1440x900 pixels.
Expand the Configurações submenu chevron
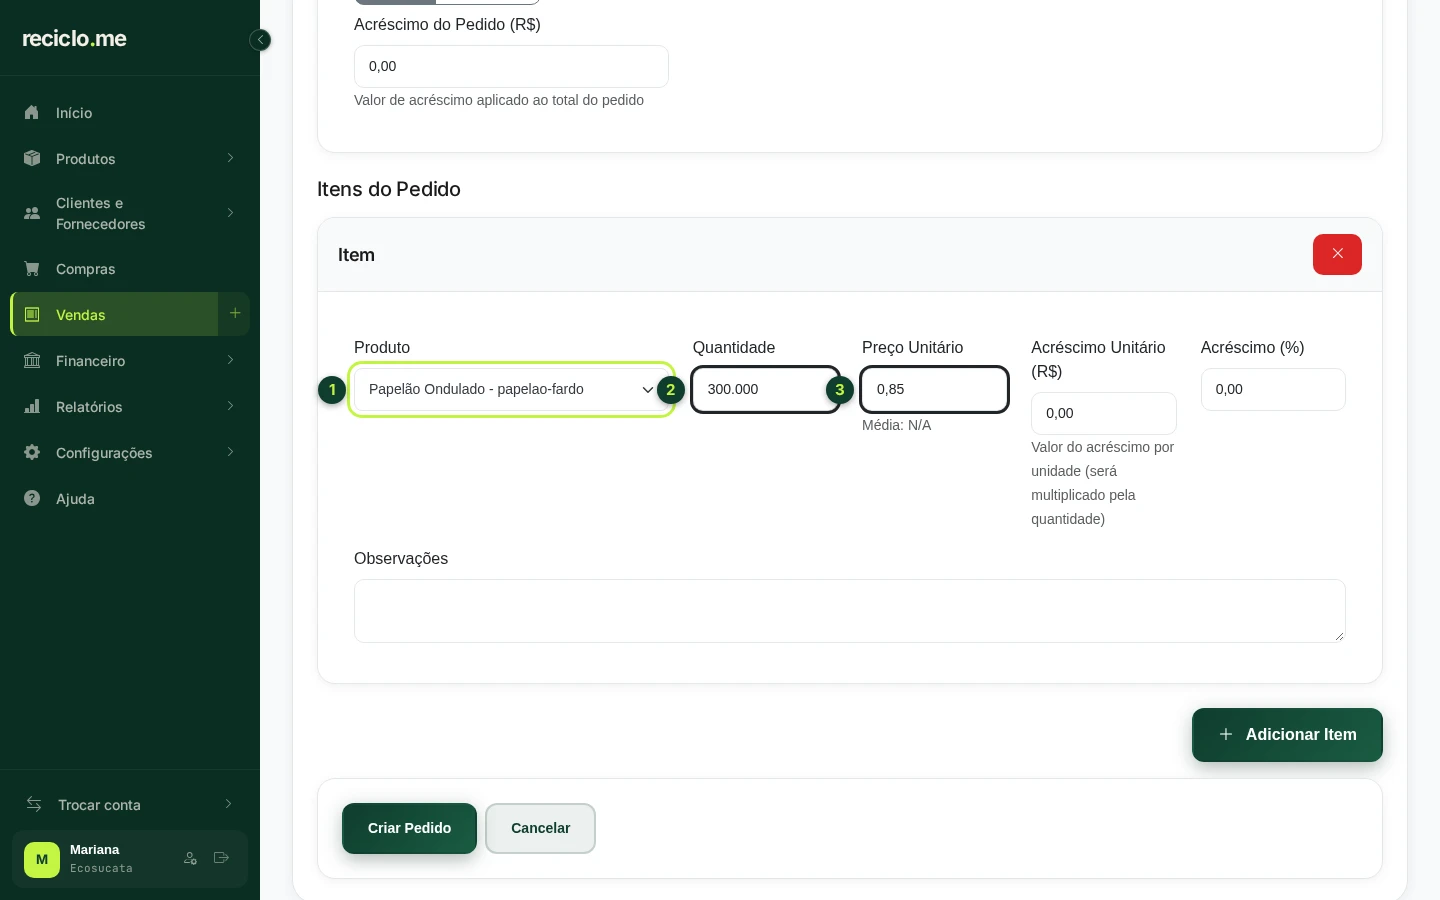[230, 452]
